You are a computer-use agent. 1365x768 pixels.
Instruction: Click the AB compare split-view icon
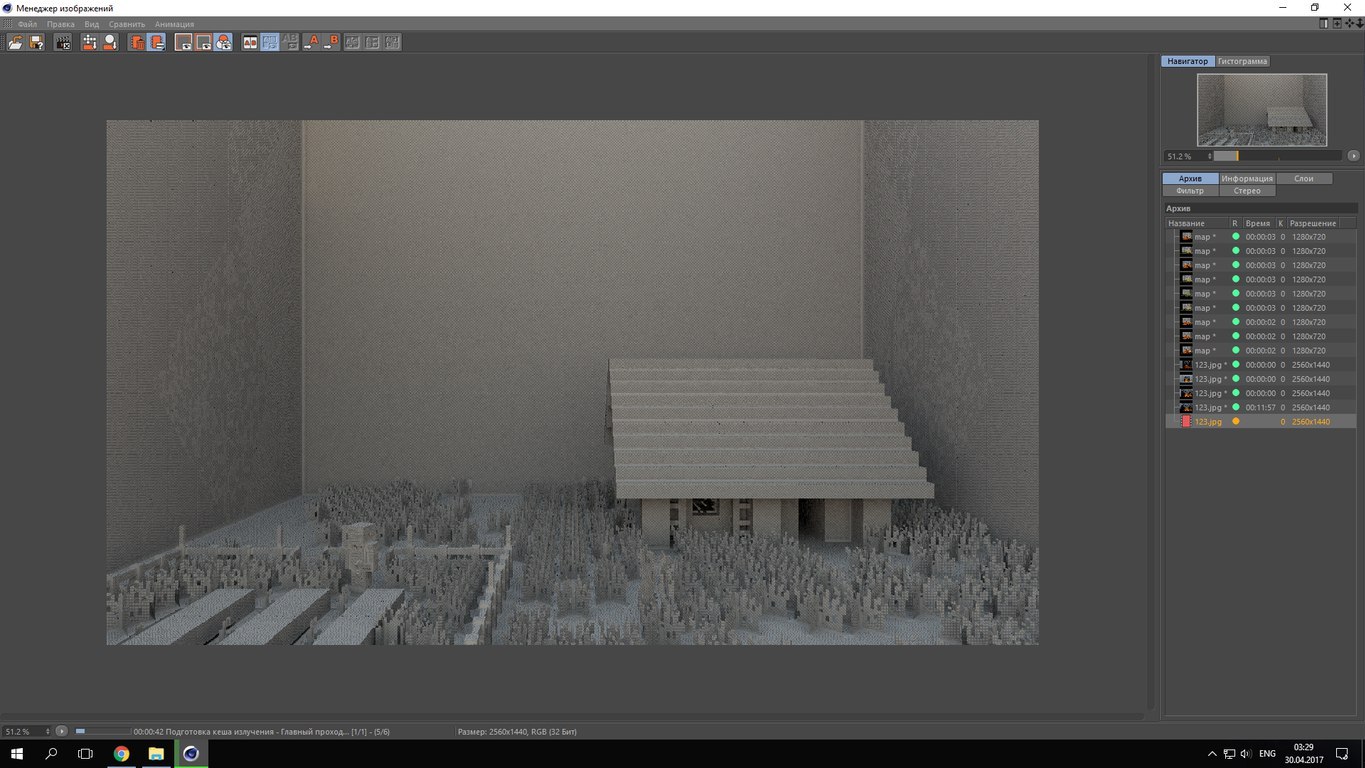pos(250,42)
